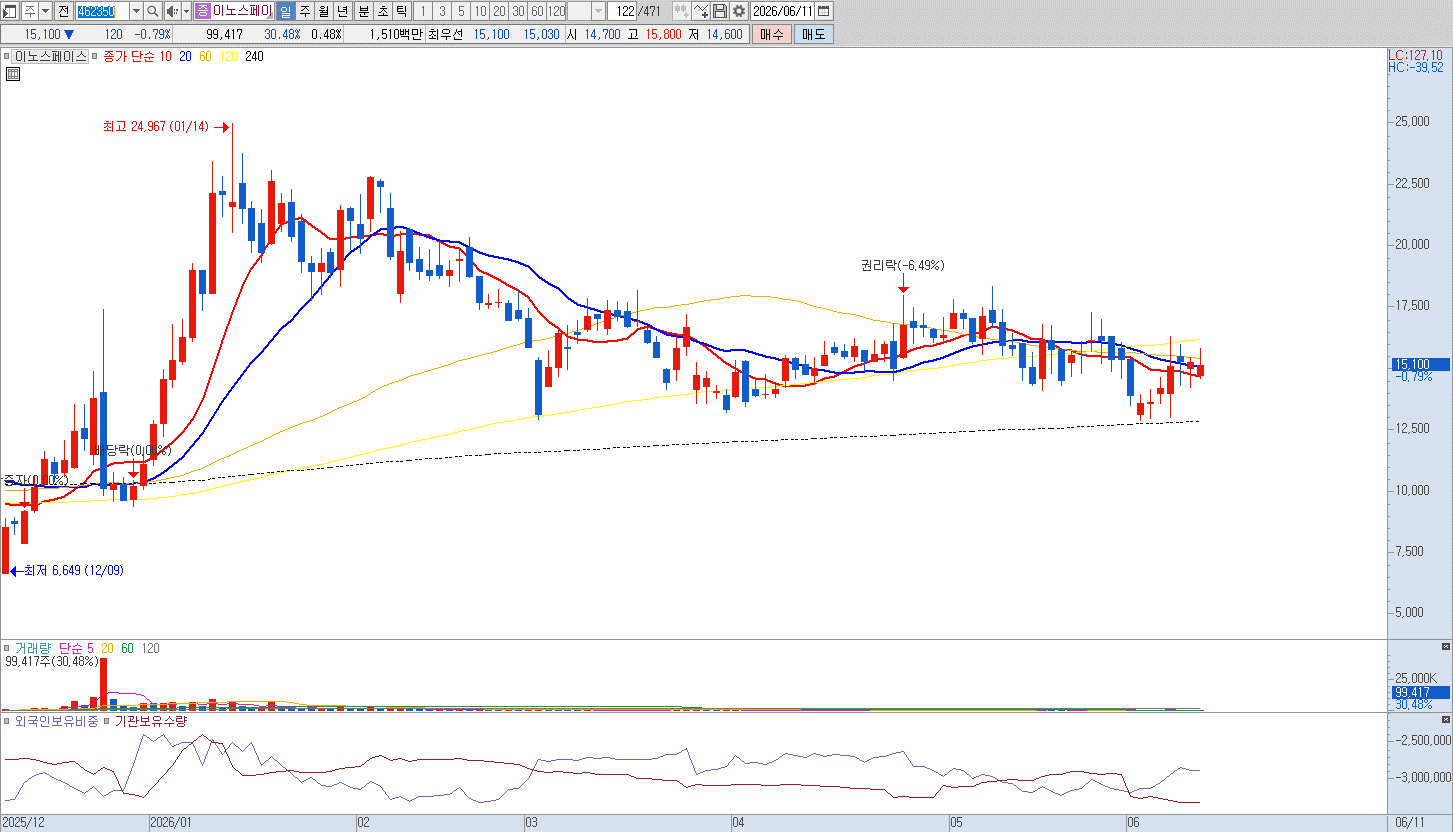
Task: Expand the minute interval dropdown after 120
Action: point(598,11)
